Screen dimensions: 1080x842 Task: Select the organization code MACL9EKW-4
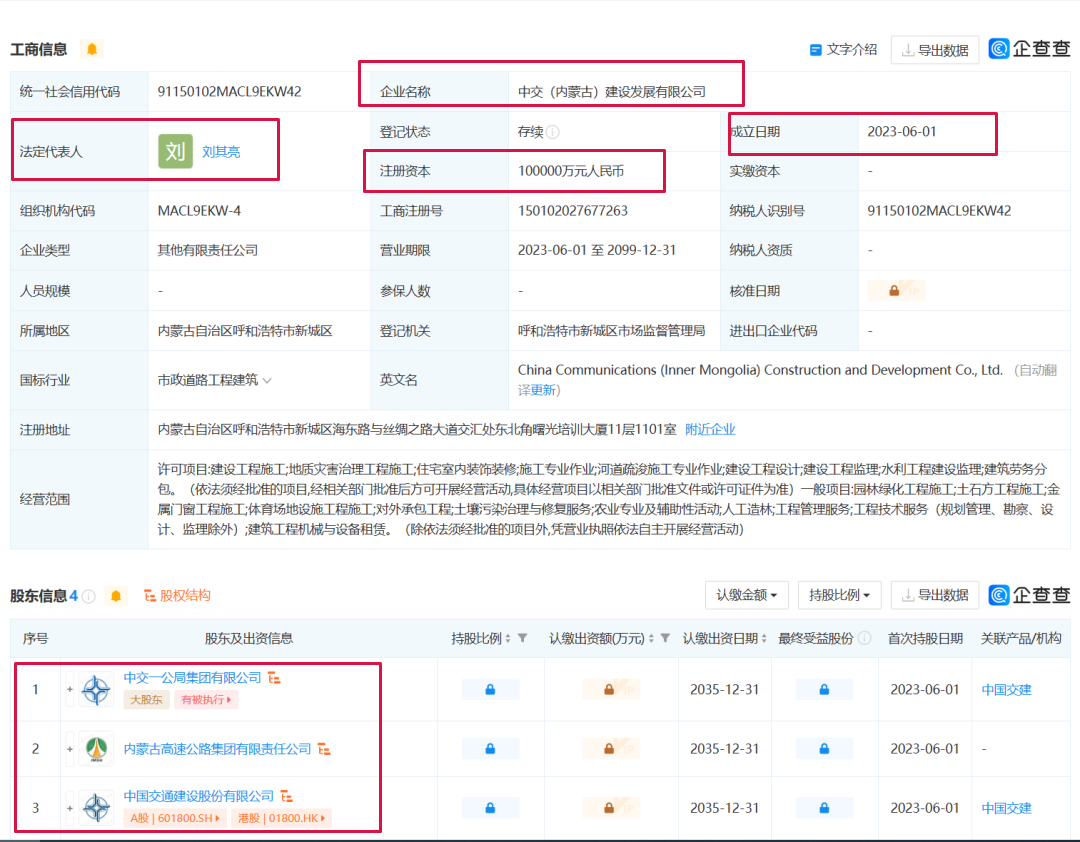[199, 211]
